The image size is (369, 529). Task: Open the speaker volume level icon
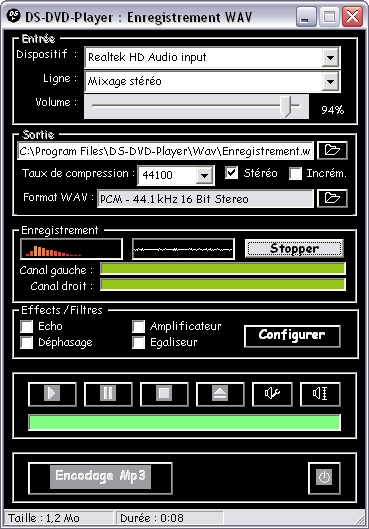pyautogui.click(x=320, y=393)
